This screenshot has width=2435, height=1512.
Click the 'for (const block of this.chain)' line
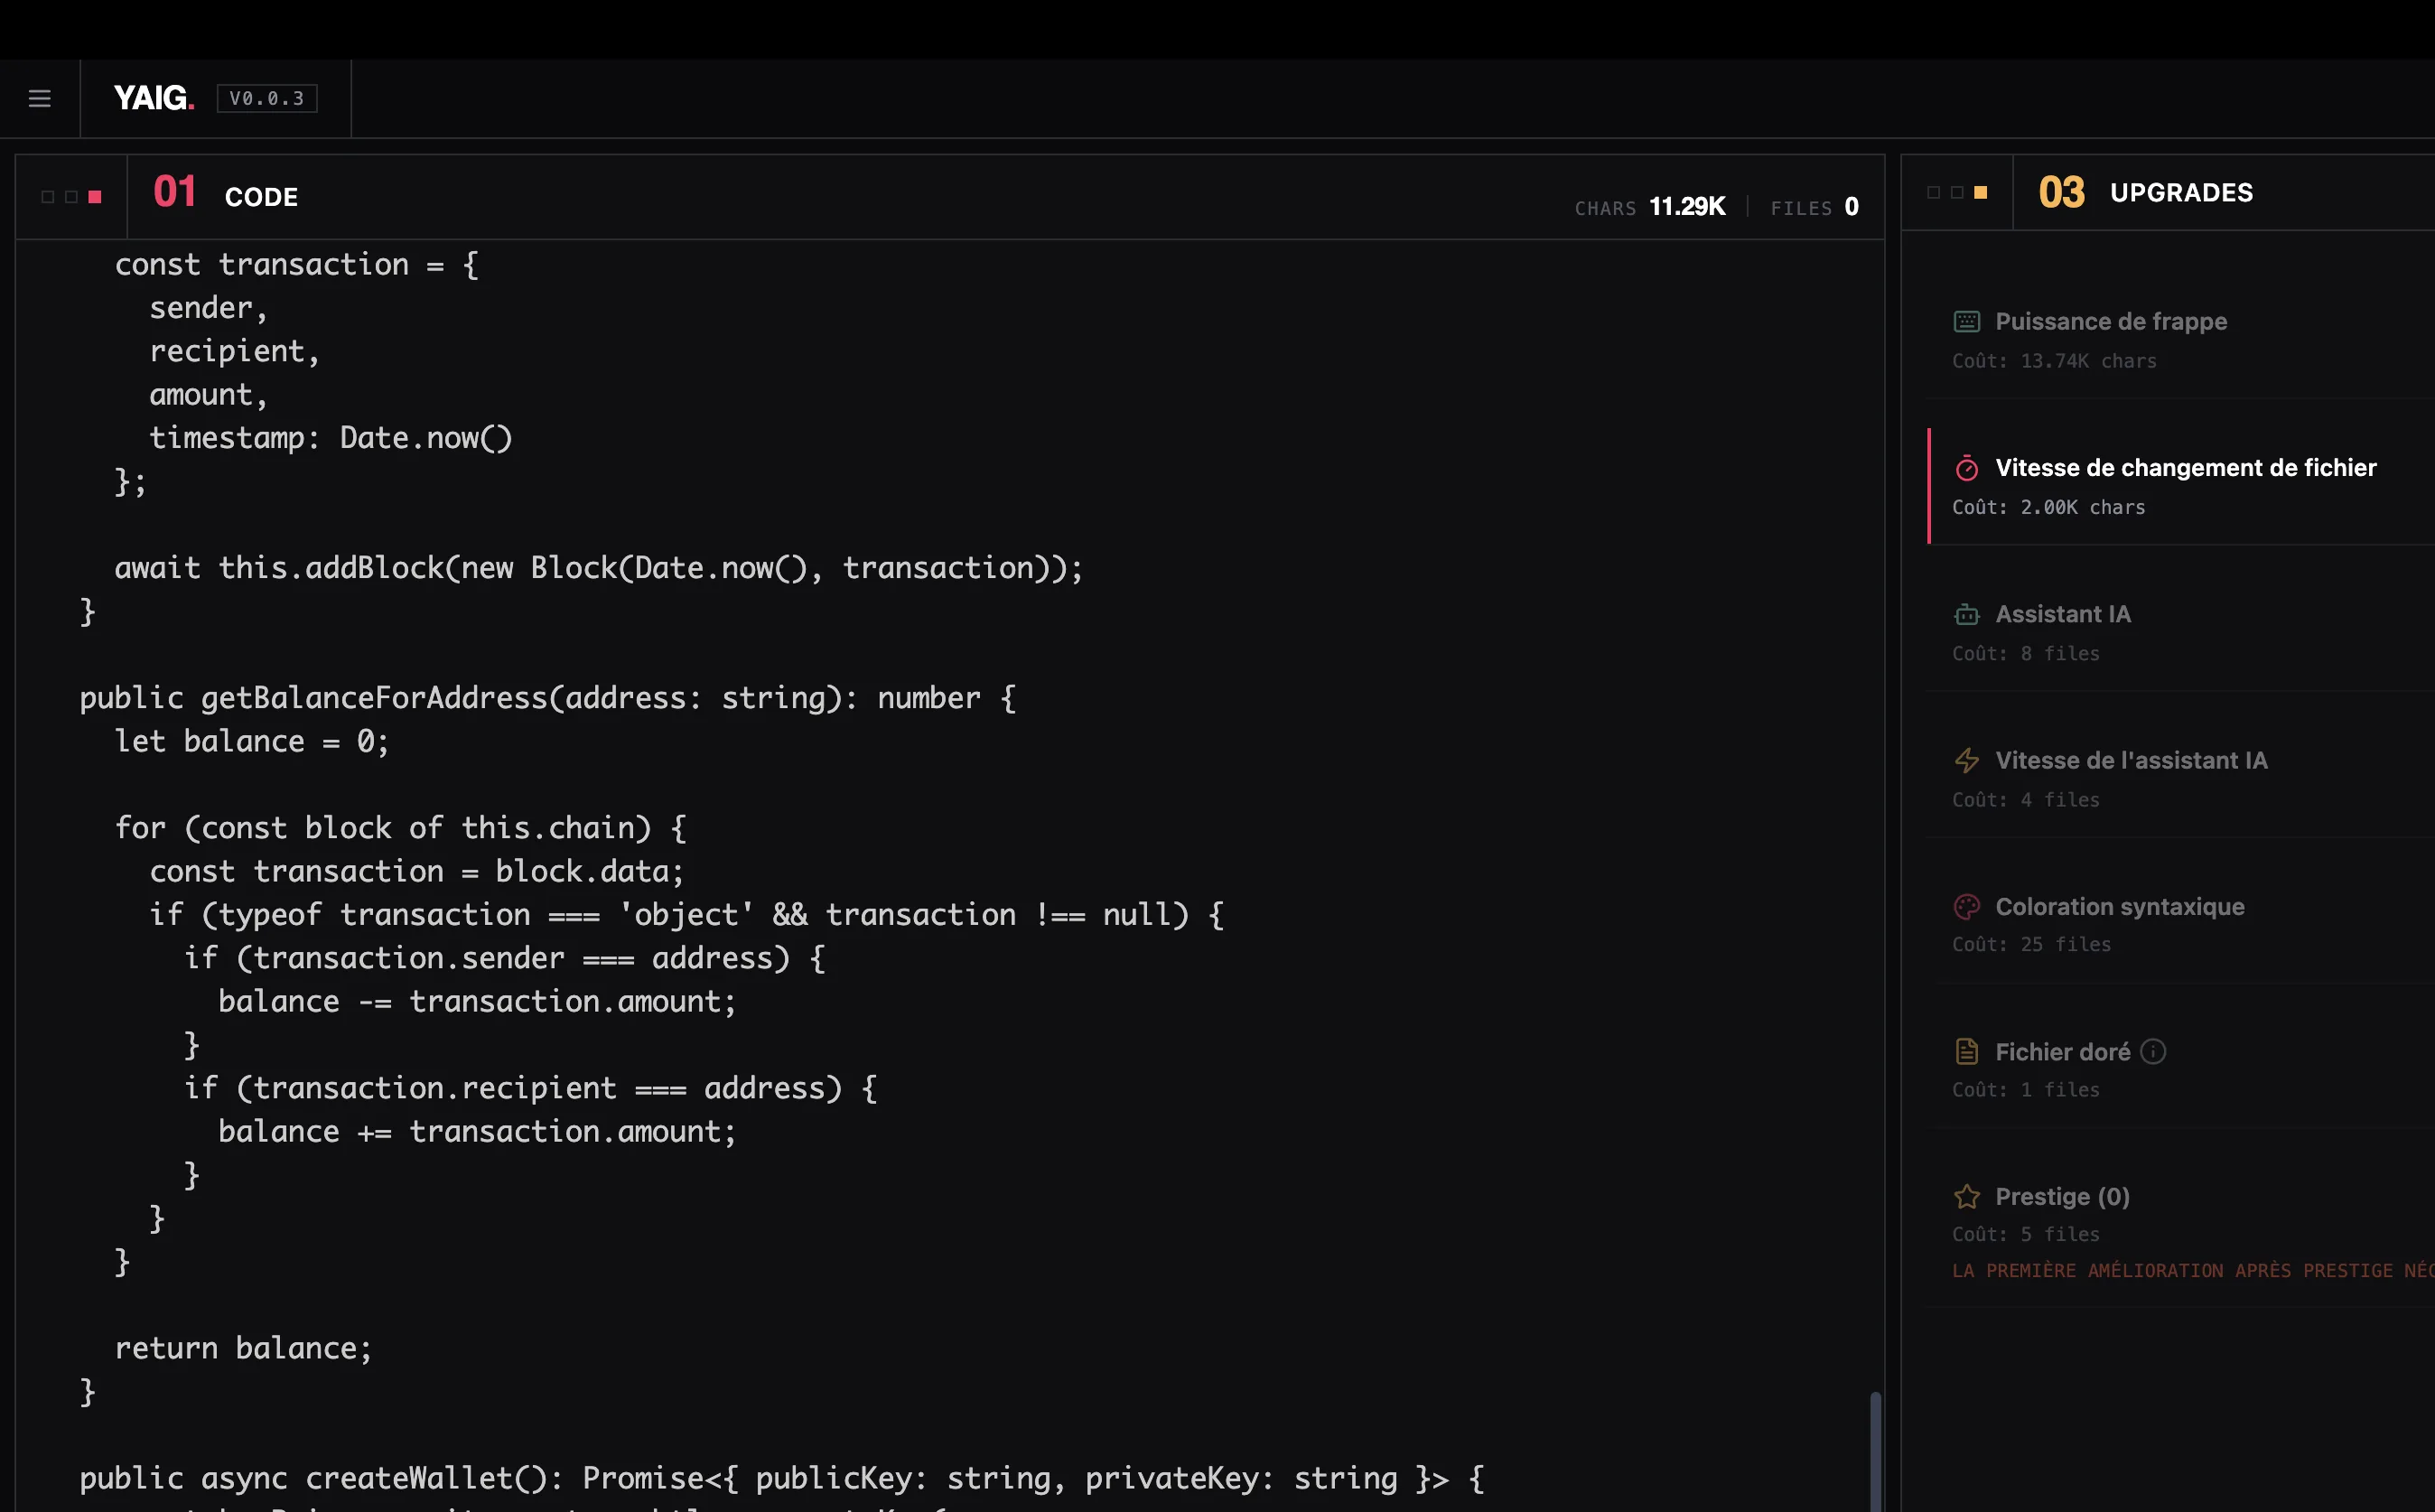click(401, 828)
